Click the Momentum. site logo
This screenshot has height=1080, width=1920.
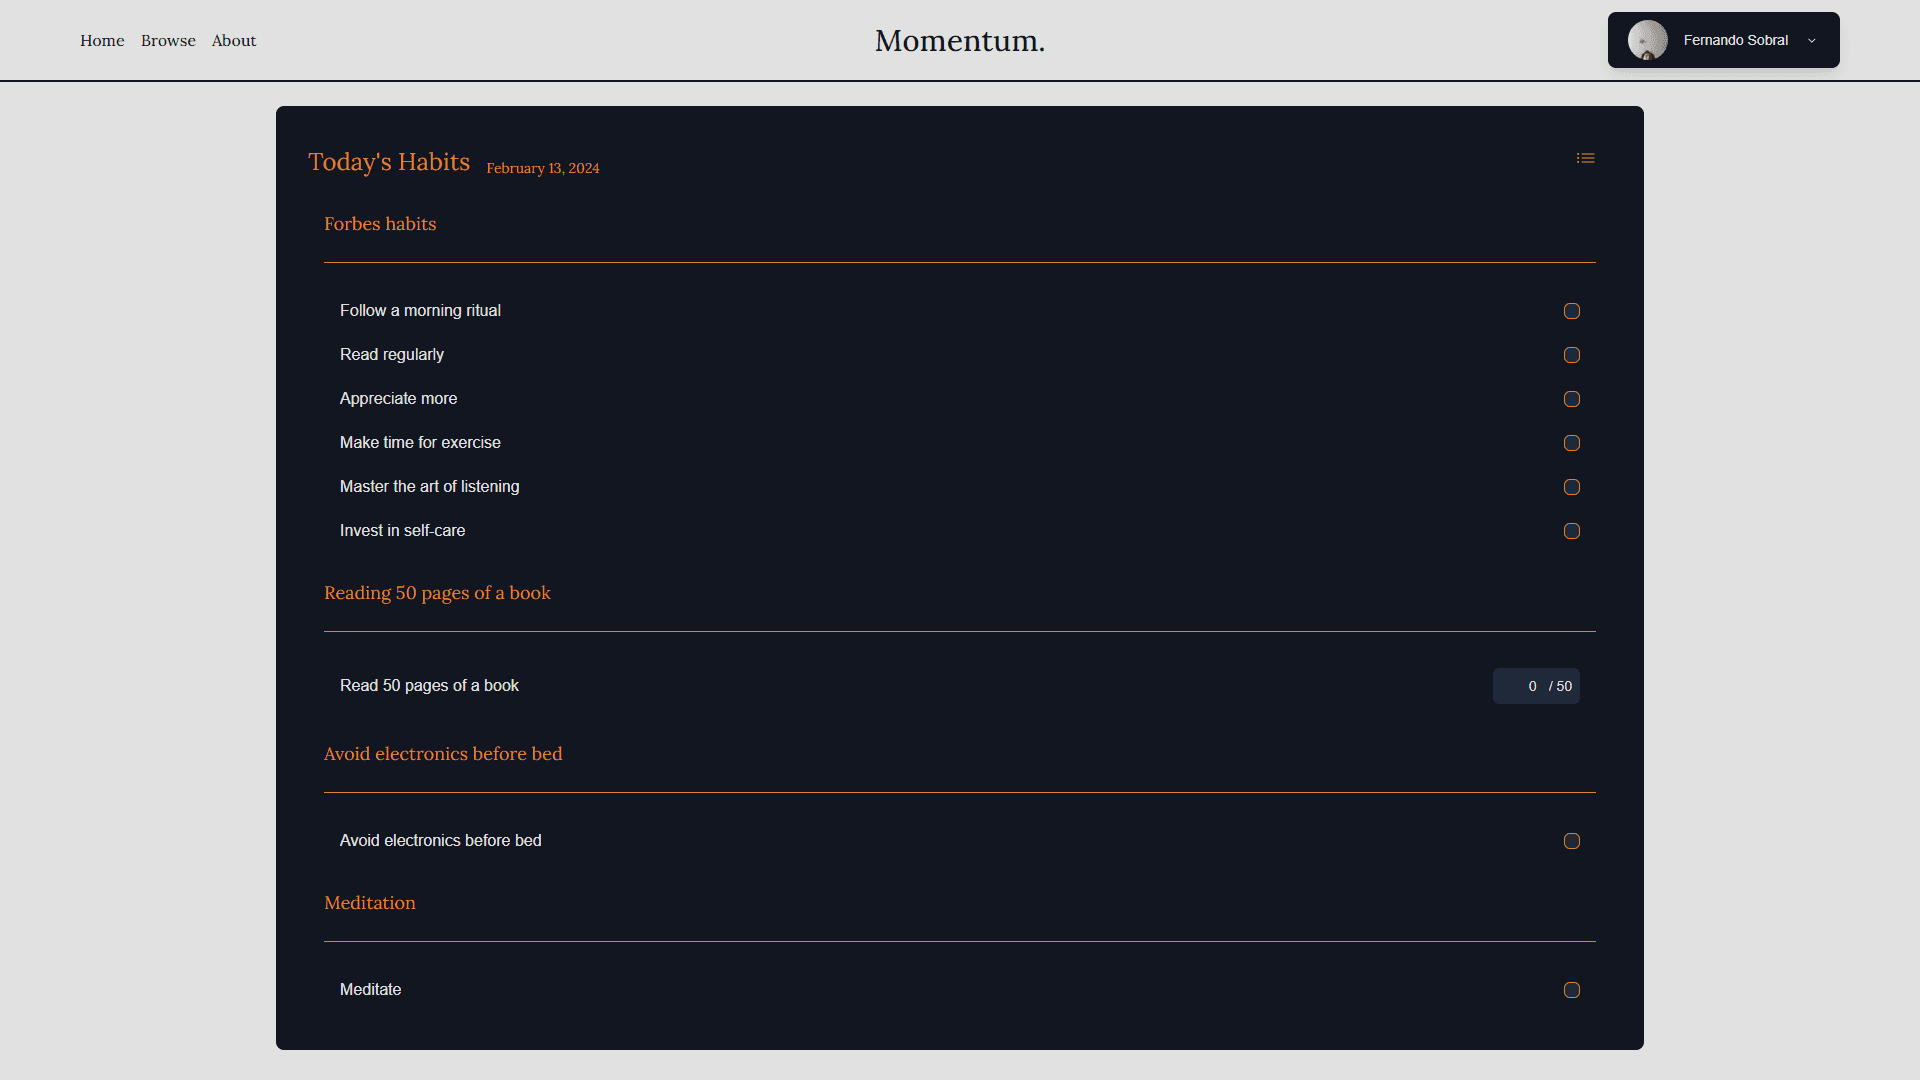(x=959, y=41)
